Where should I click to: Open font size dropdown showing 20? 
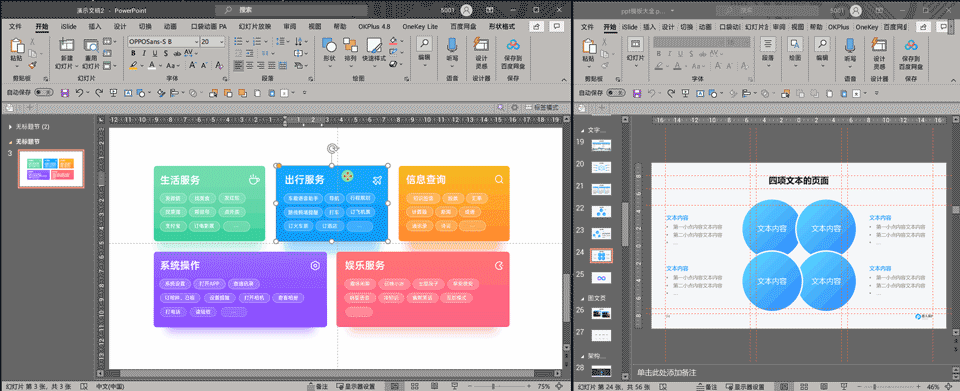(x=222, y=42)
